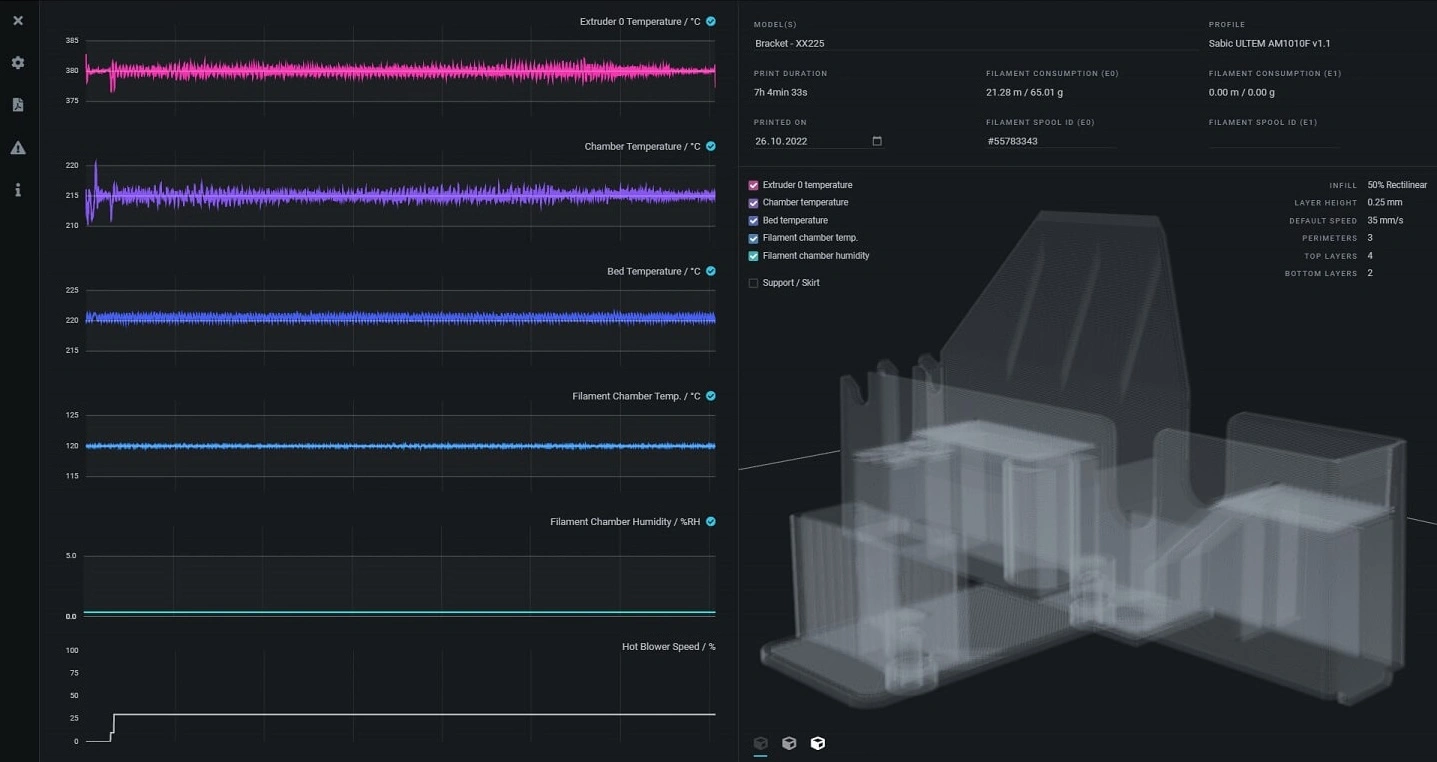Select the darkest cube view mode icon
Image resolution: width=1437 pixels, height=762 pixels.
760,743
